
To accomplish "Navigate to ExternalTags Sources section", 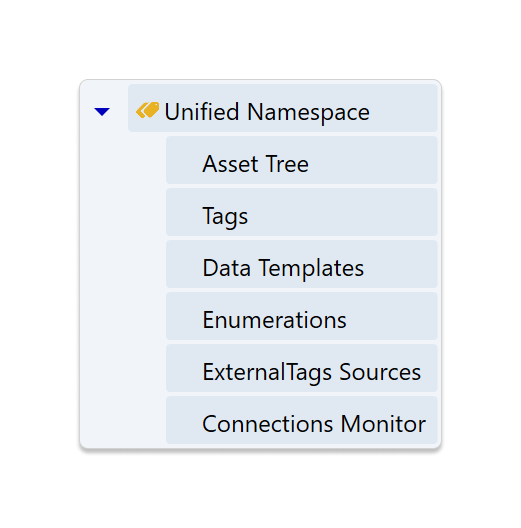I will tap(302, 368).
